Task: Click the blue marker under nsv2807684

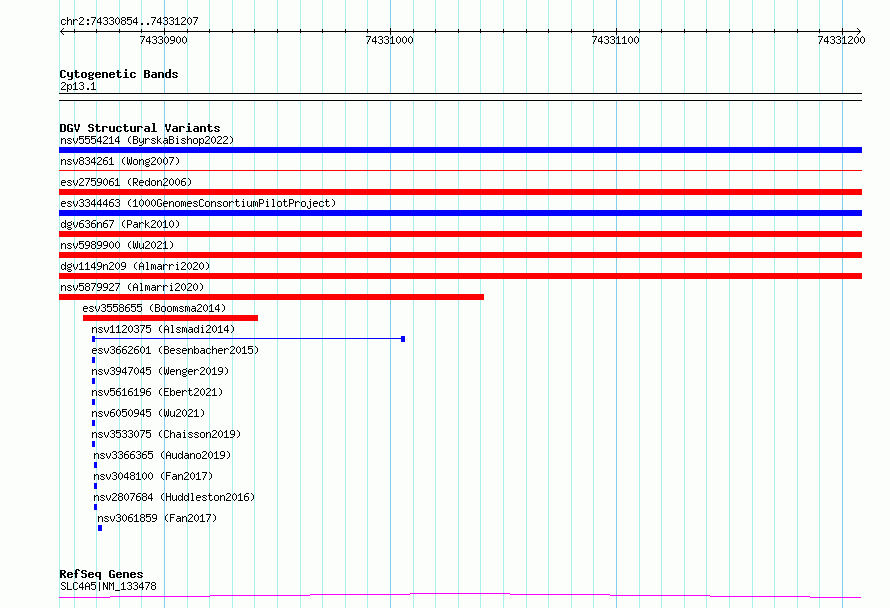Action: click(x=95, y=507)
